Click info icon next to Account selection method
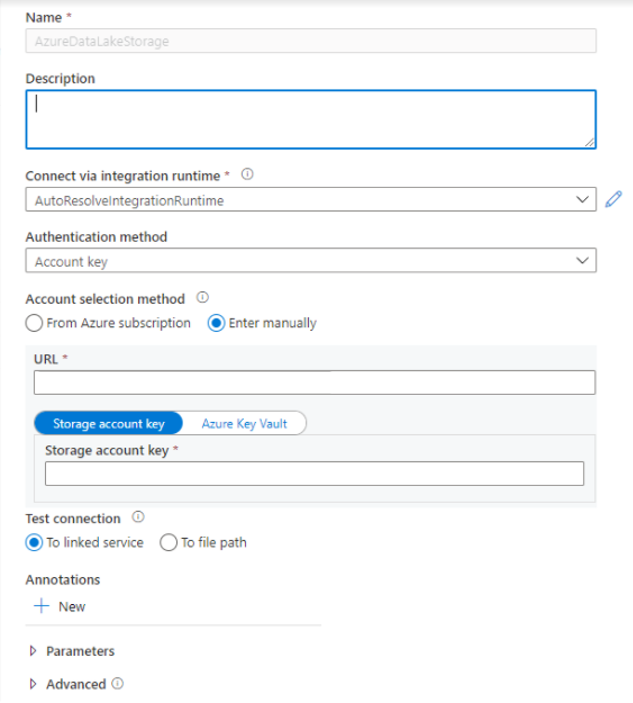This screenshot has height=703, width=633. point(202,297)
